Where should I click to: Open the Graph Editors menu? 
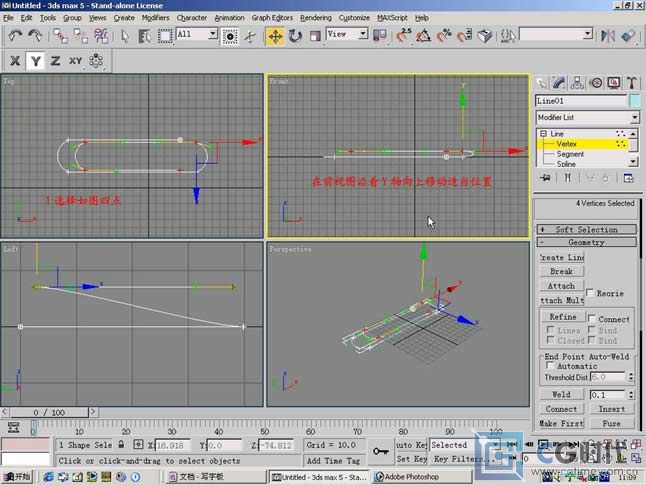point(272,18)
